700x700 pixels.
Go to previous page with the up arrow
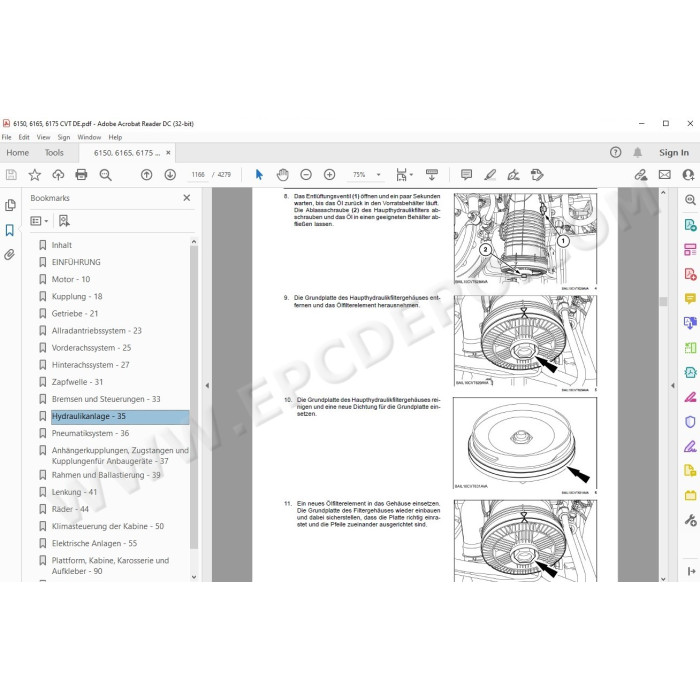[x=146, y=175]
